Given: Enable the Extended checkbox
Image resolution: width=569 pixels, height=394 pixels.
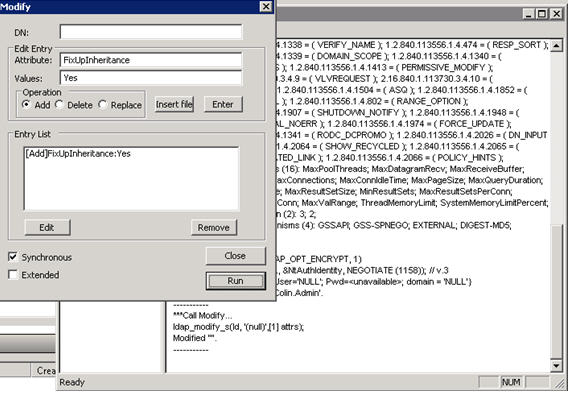Looking at the screenshot, I should [13, 275].
